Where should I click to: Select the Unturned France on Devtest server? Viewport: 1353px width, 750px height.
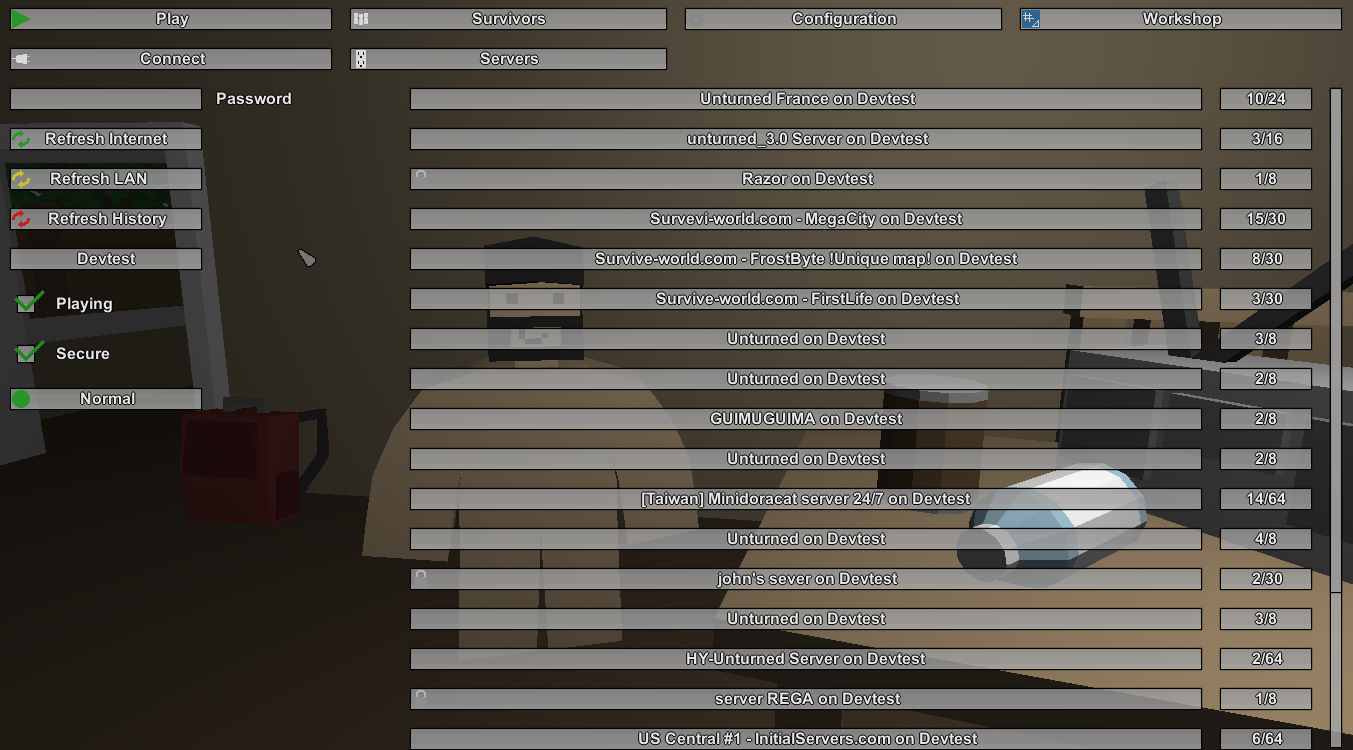(x=806, y=99)
